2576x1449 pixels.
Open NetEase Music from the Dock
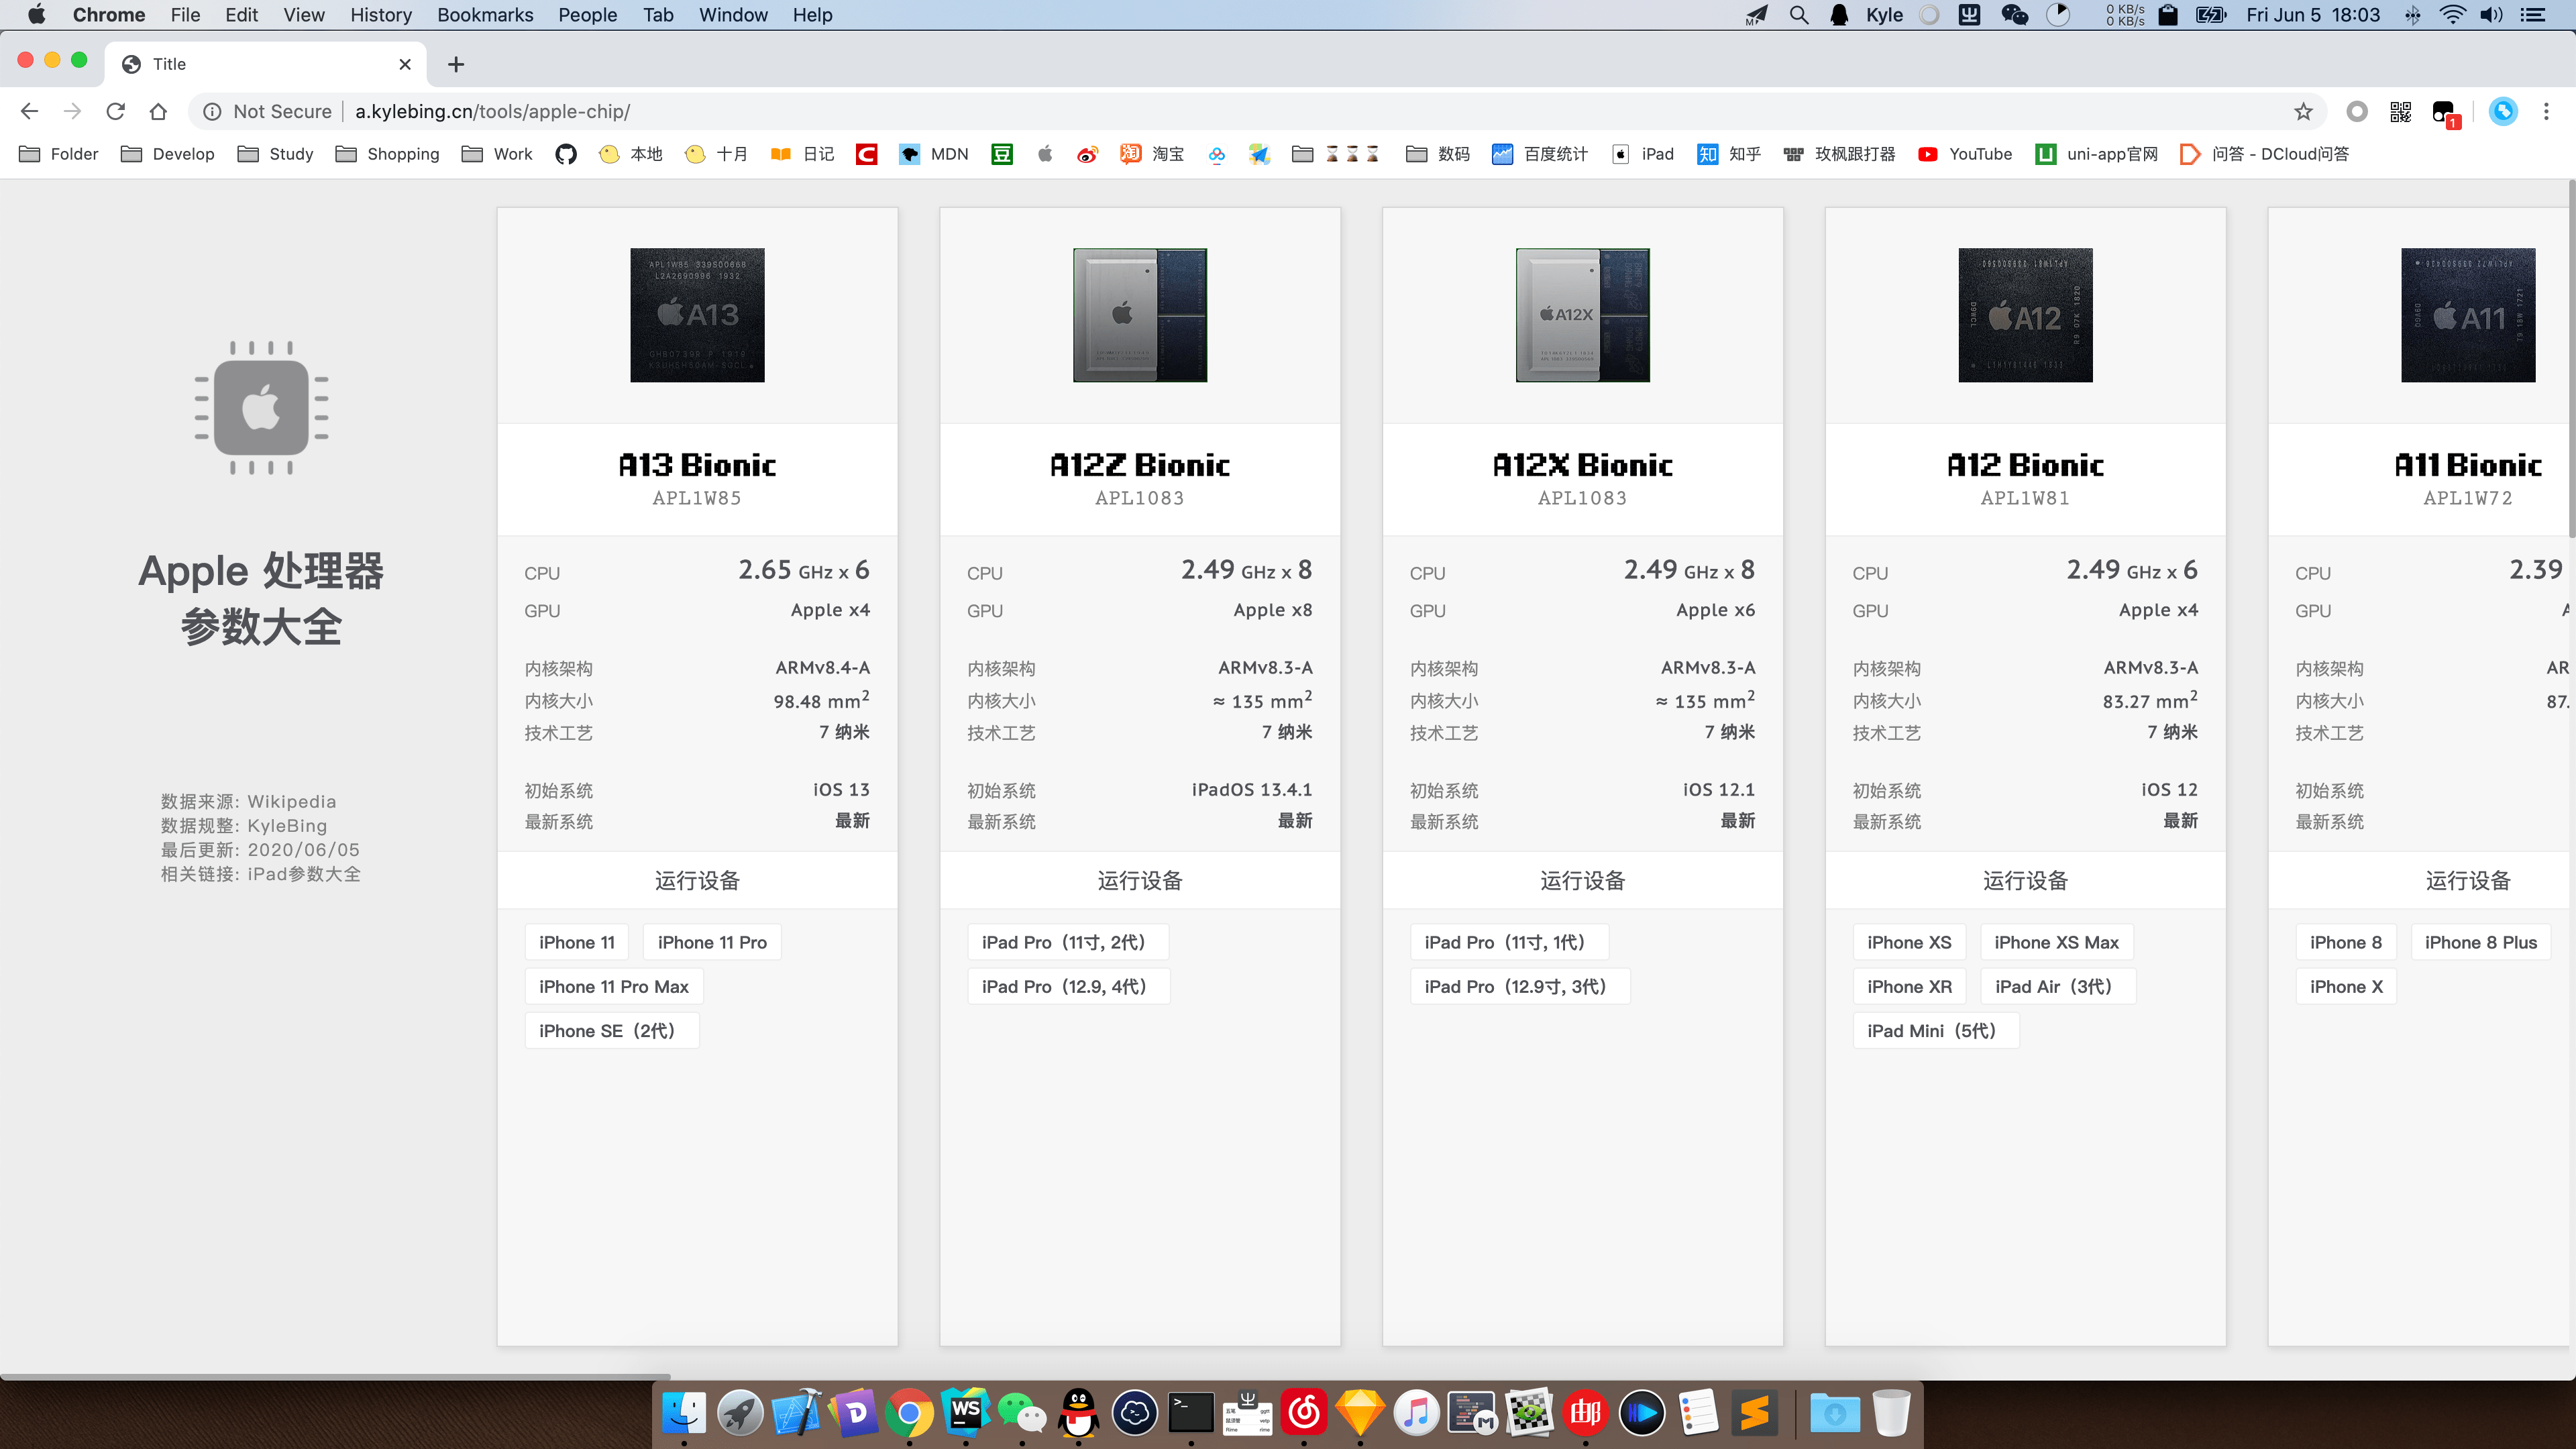[x=1304, y=1413]
